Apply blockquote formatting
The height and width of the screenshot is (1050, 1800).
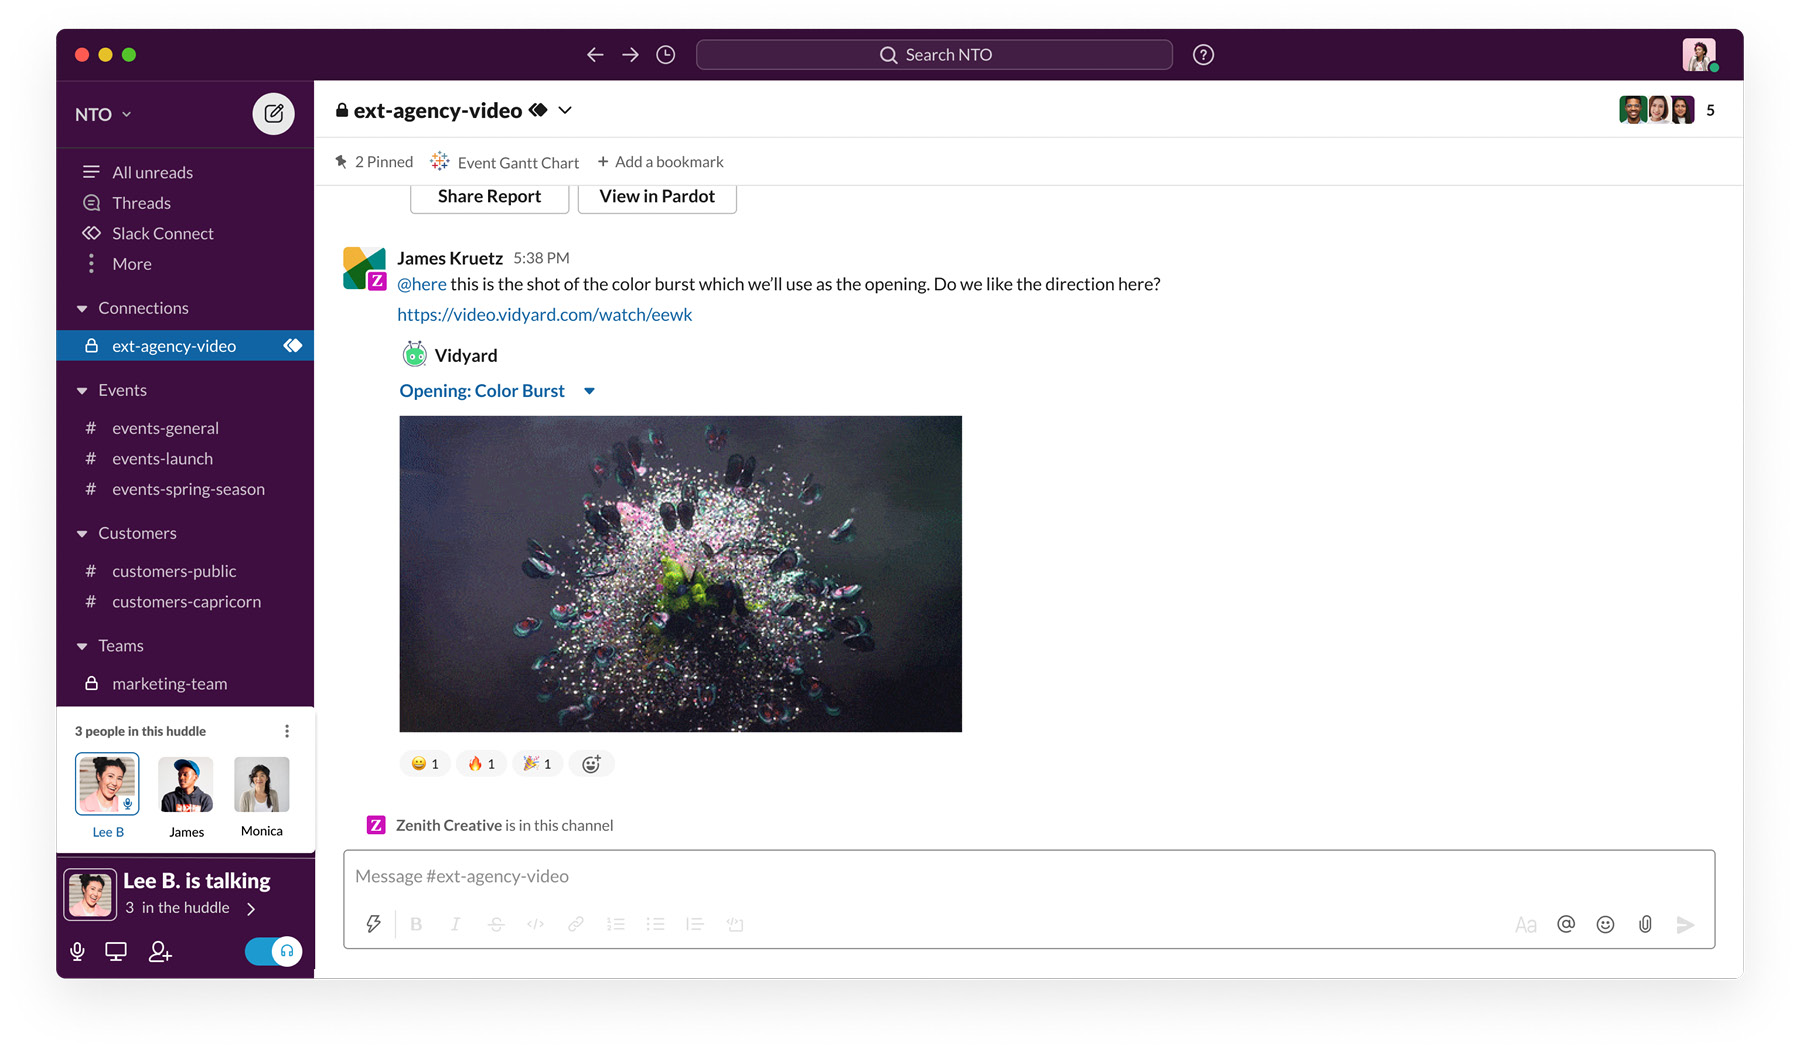coord(695,924)
